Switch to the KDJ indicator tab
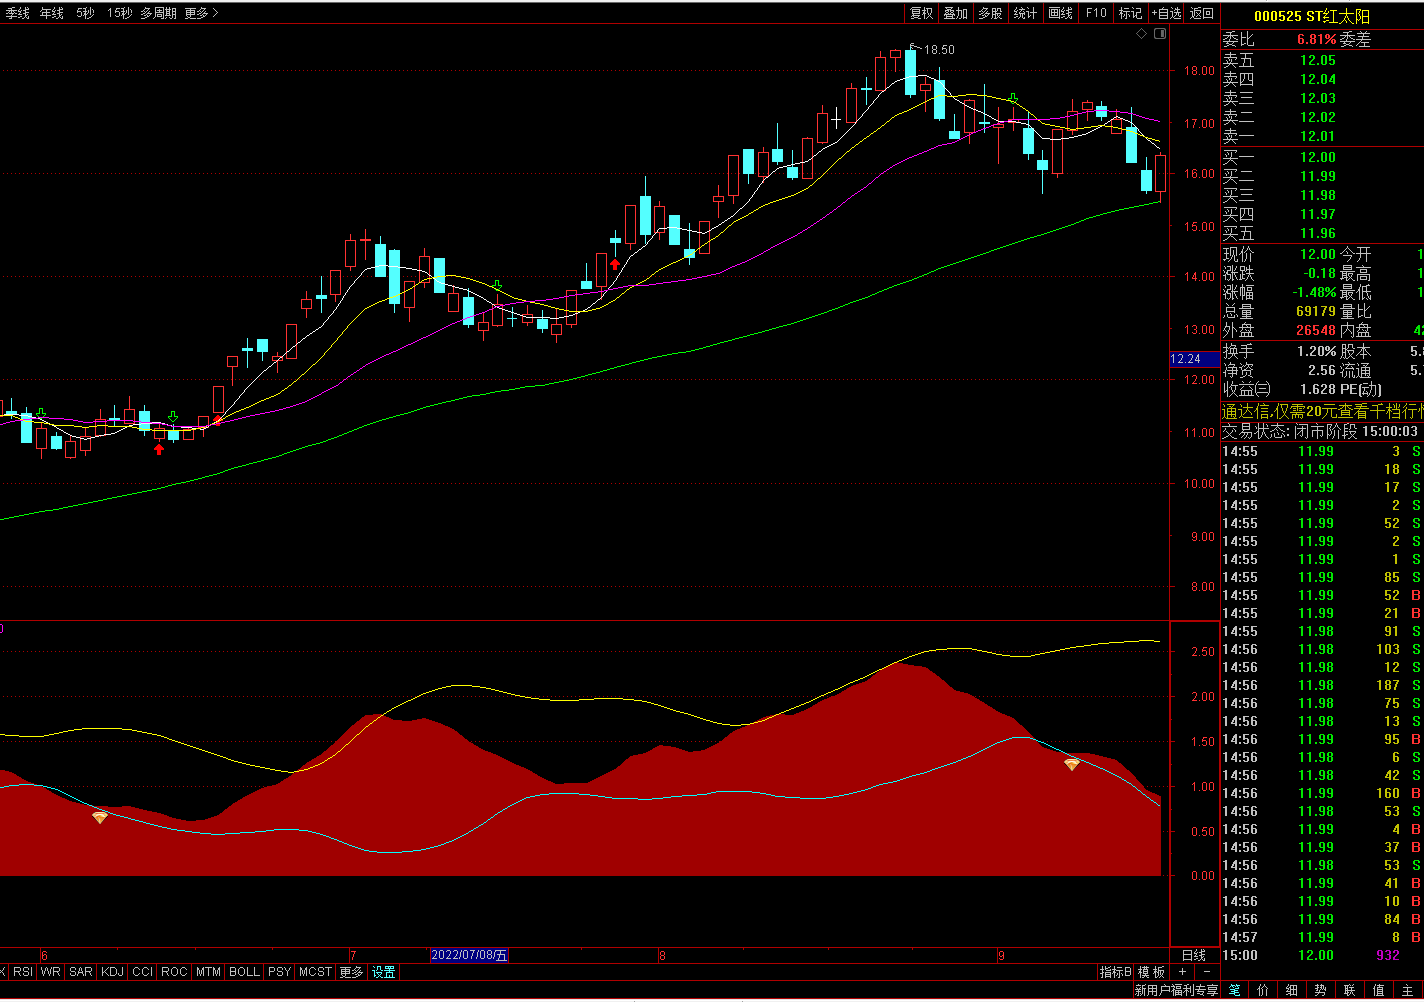The width and height of the screenshot is (1424, 1002). click(113, 972)
